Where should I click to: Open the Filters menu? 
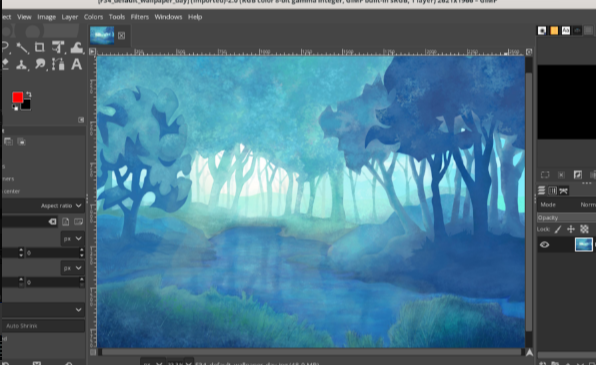point(139,17)
